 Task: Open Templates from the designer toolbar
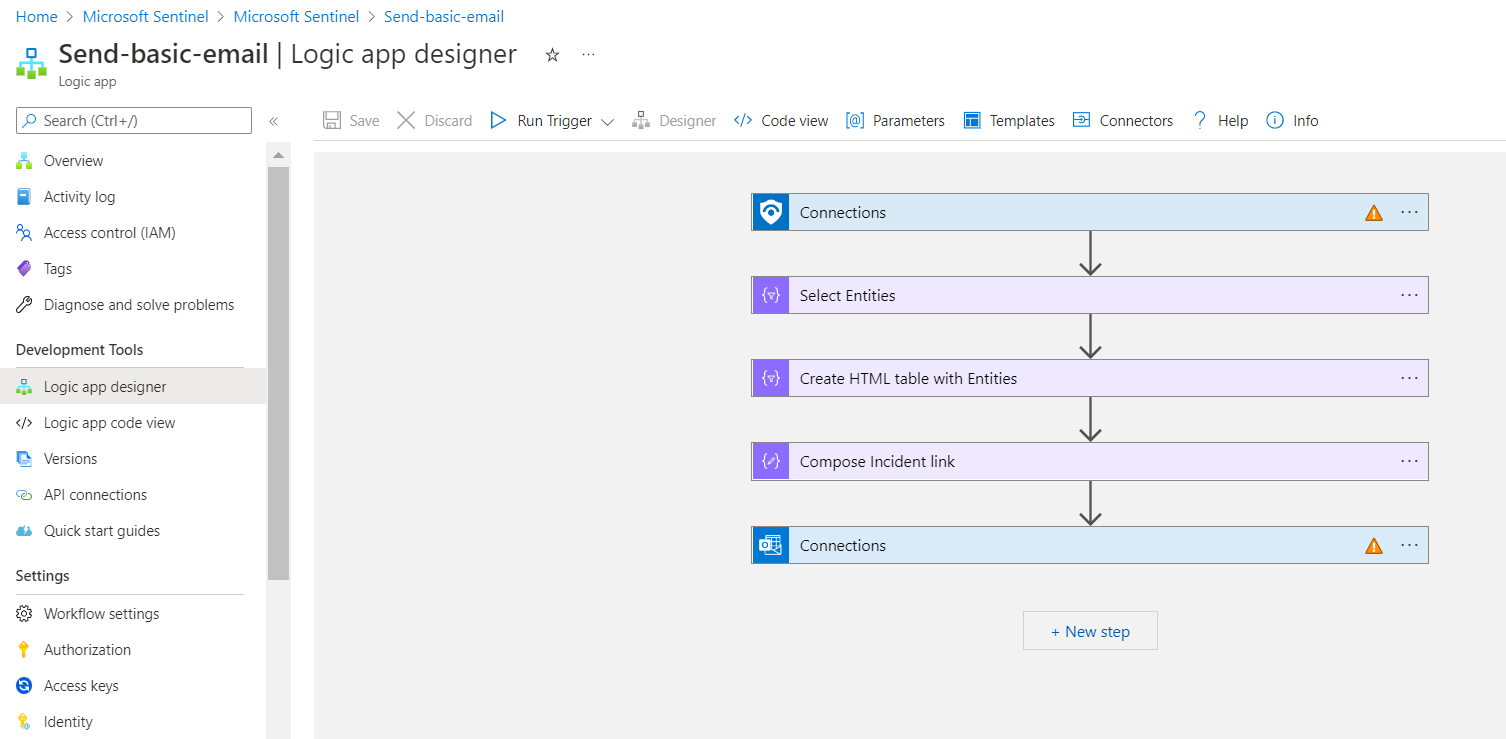1009,120
